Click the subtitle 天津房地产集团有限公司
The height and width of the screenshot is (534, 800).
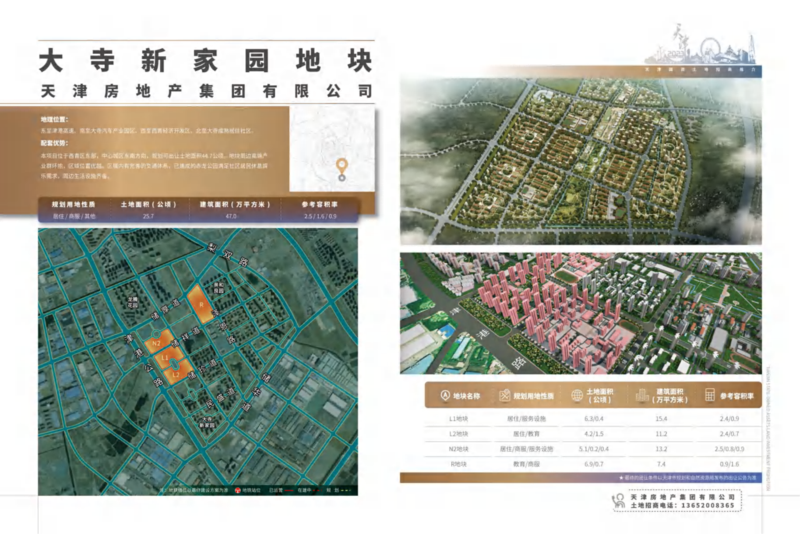206,91
